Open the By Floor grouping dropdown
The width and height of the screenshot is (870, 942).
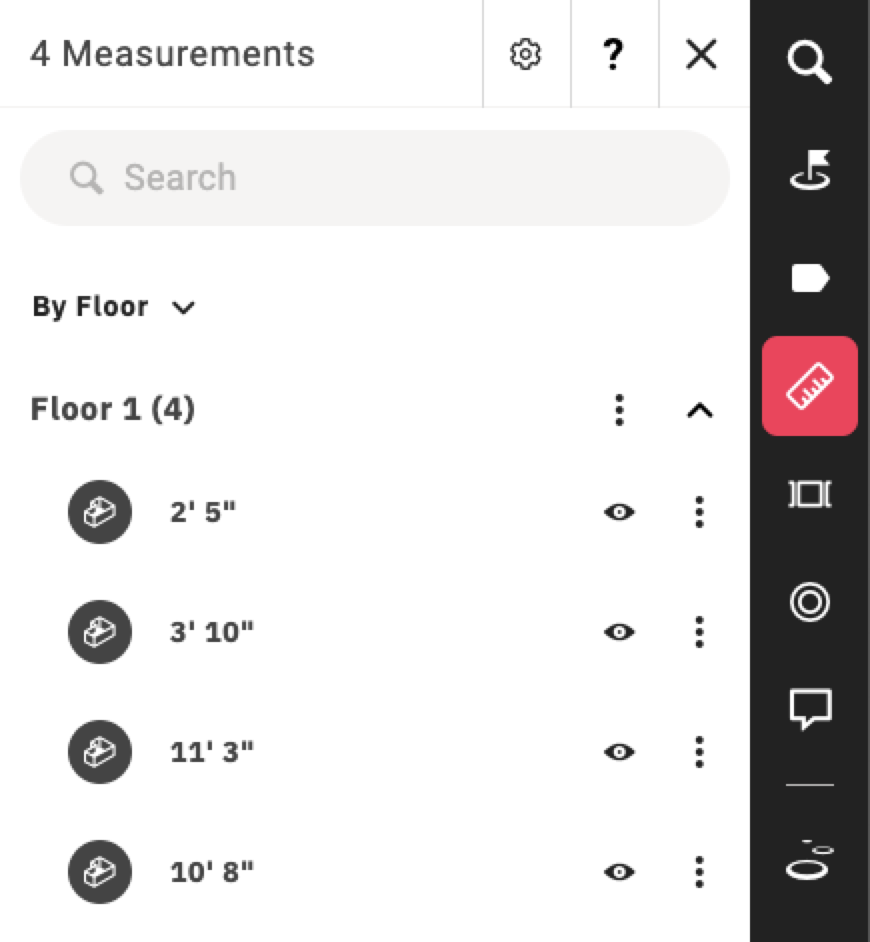pos(114,307)
